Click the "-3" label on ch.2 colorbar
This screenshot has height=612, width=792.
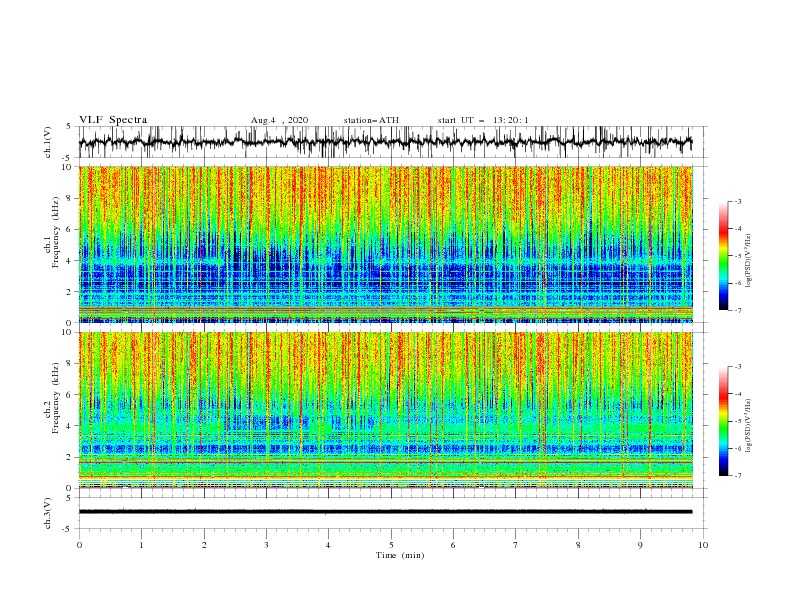[737, 367]
